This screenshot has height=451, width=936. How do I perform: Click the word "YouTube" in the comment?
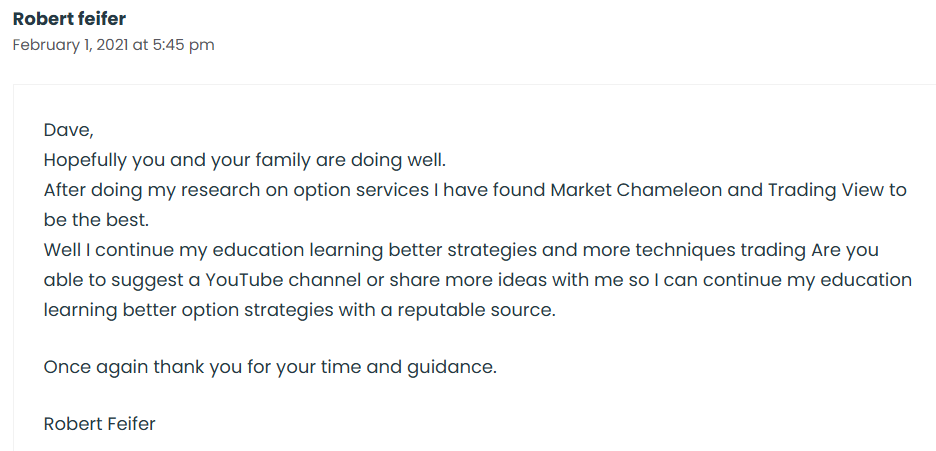point(245,280)
